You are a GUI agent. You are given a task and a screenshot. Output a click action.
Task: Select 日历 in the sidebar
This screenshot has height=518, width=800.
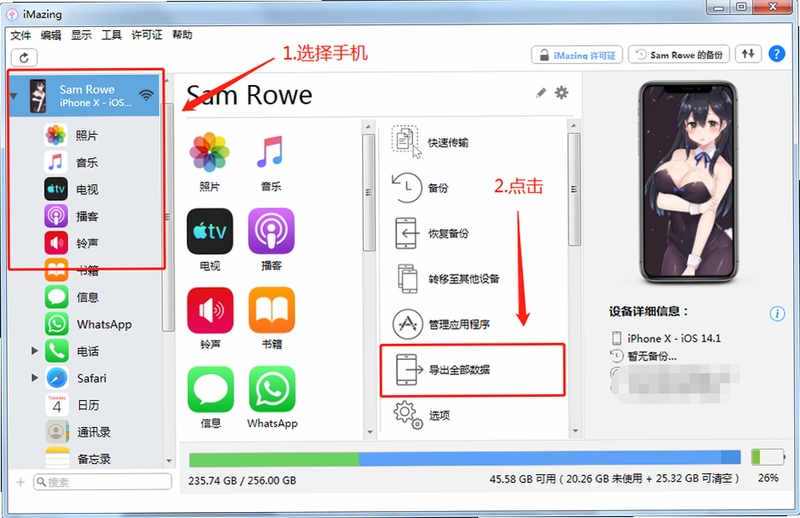click(x=88, y=405)
